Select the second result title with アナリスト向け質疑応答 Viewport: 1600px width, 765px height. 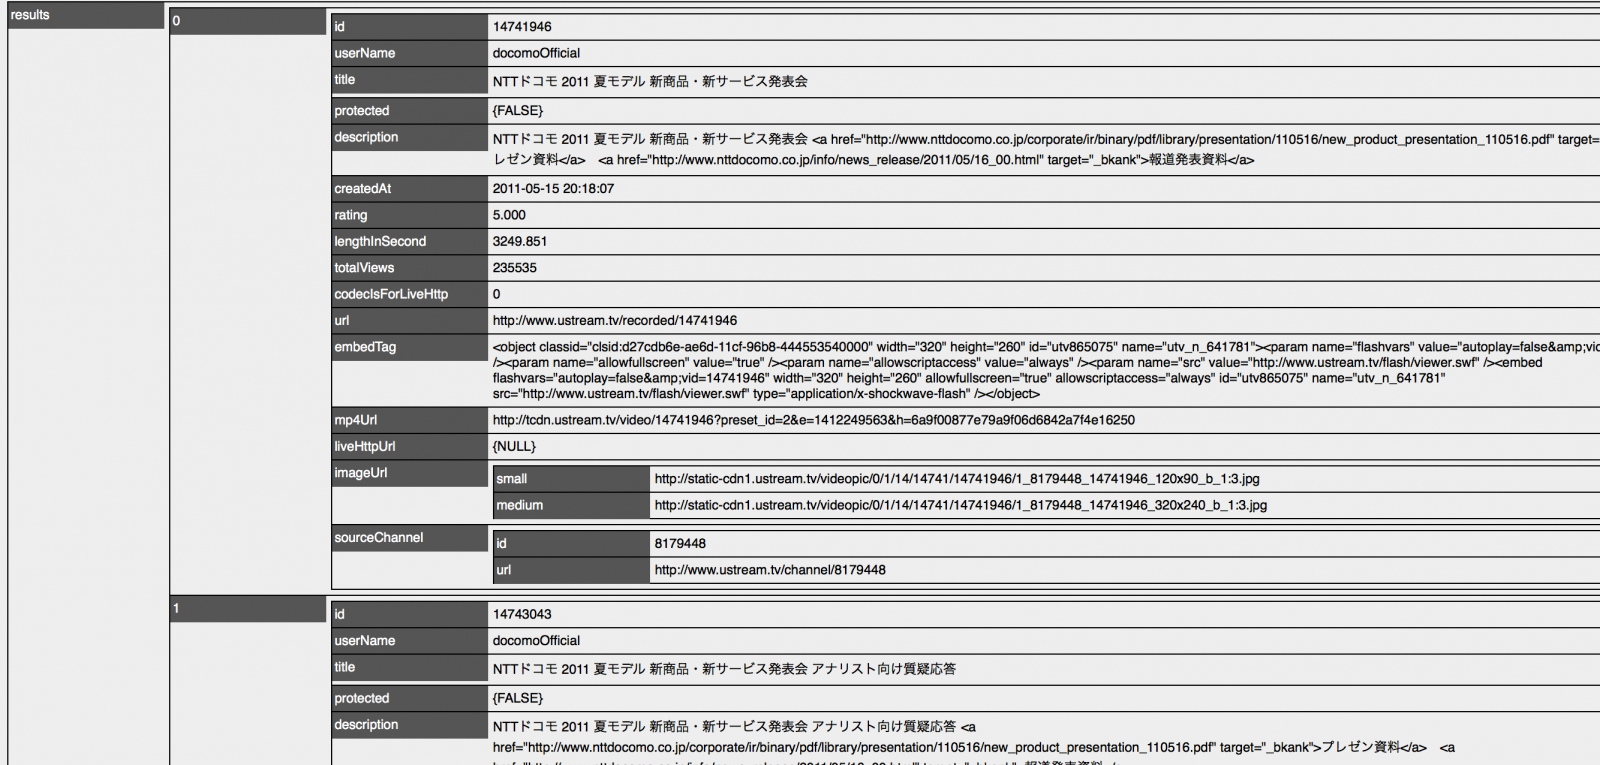pos(724,669)
